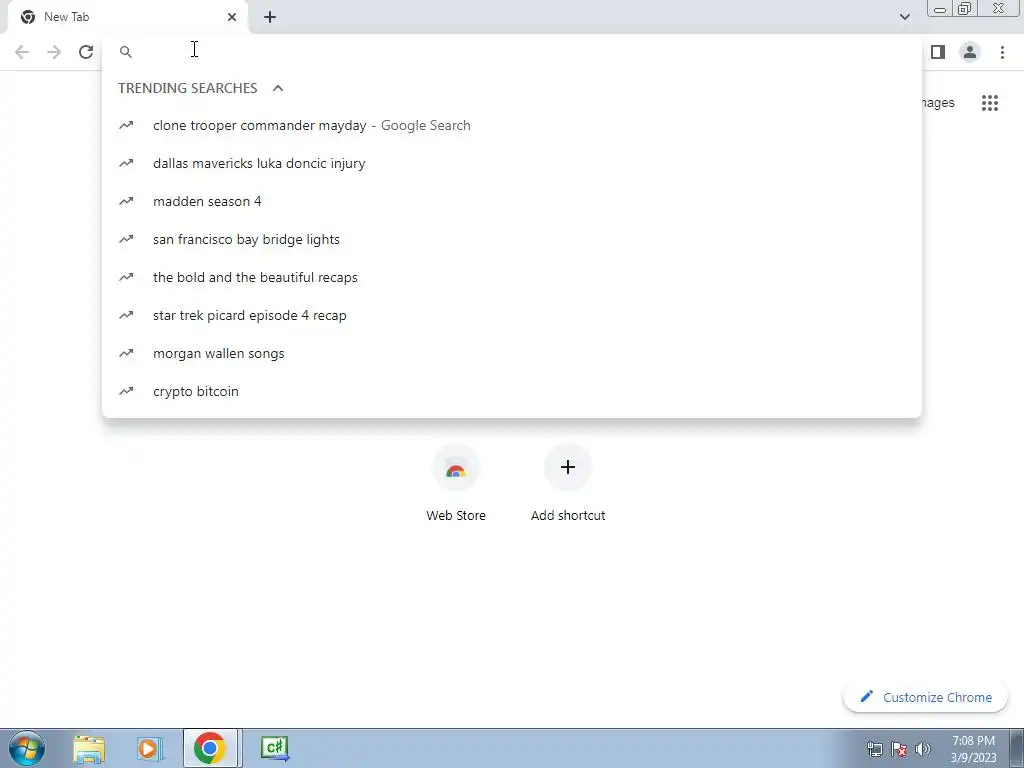Click the search magnifier icon in omnibox

click(126, 52)
